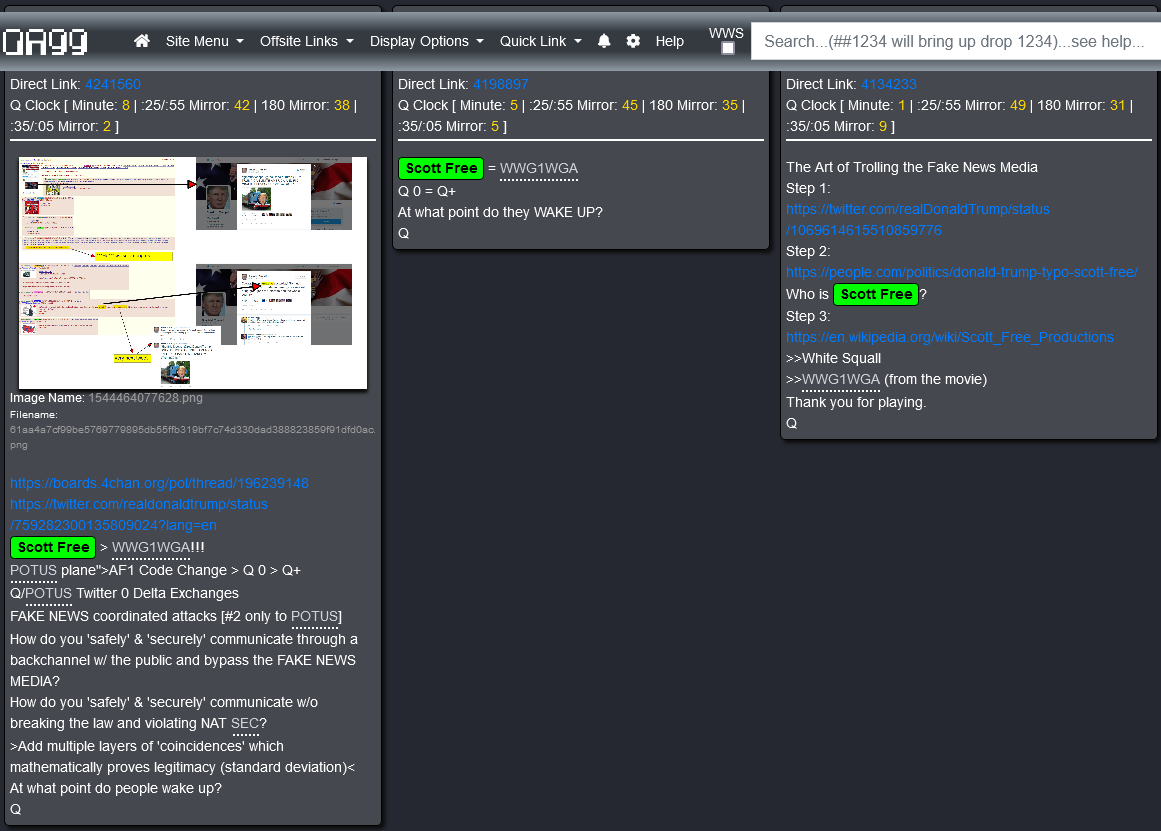This screenshot has height=831, width=1161.
Task: Click '>>White Squall' line
Action: click(833, 358)
